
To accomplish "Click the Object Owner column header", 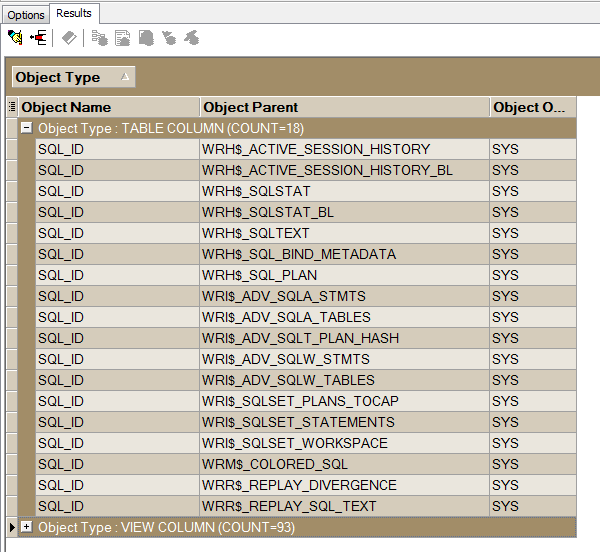I will (532, 107).
